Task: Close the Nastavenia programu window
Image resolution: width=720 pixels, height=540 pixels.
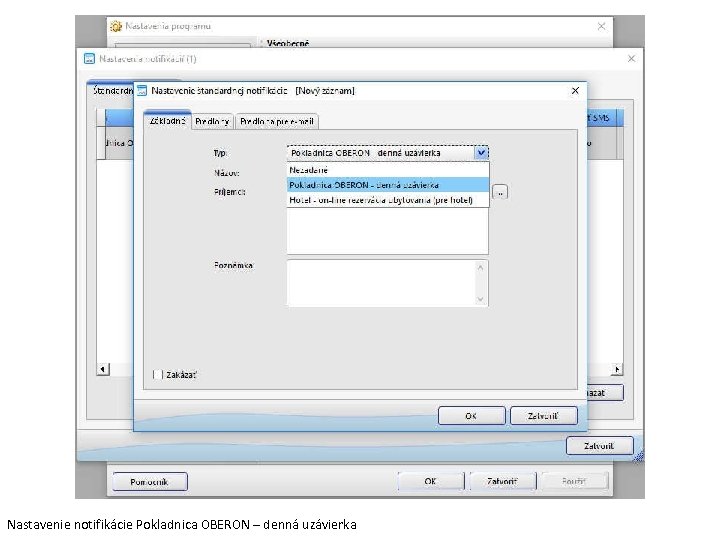Action: coord(602,27)
